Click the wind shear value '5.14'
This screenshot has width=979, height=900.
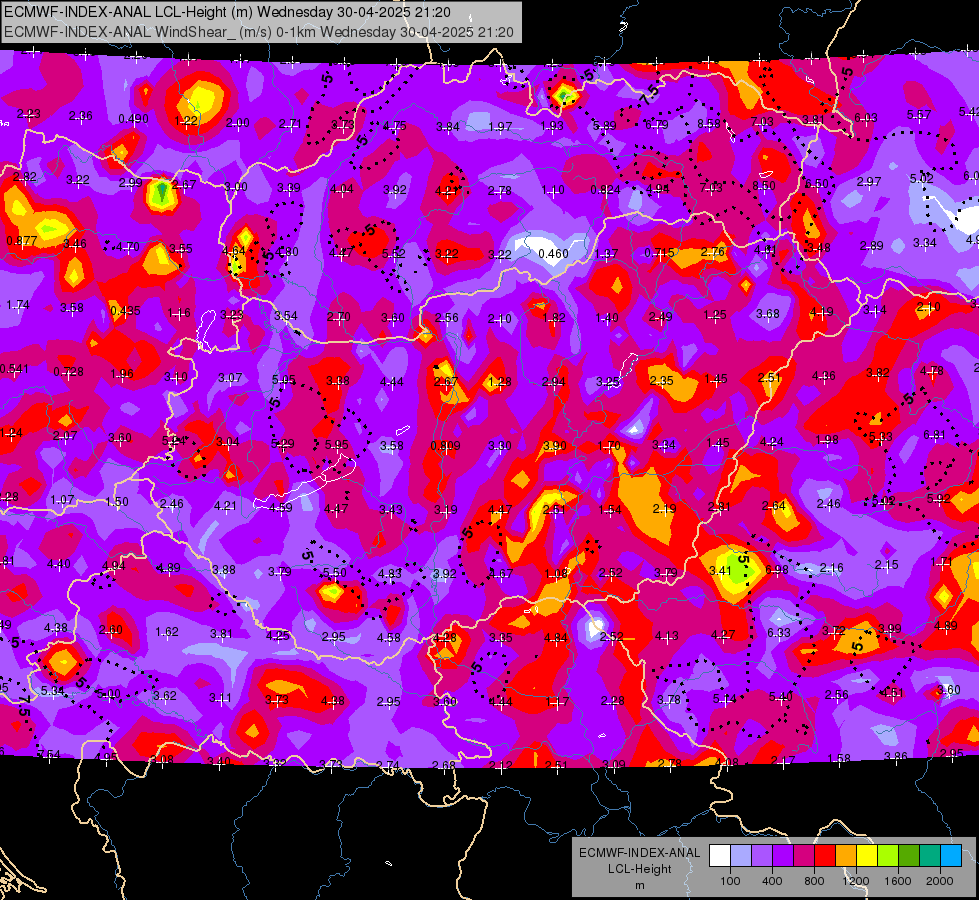tap(724, 698)
